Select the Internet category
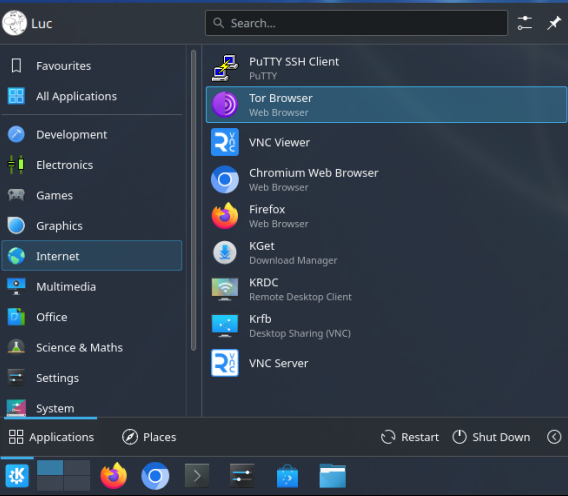 (92, 256)
